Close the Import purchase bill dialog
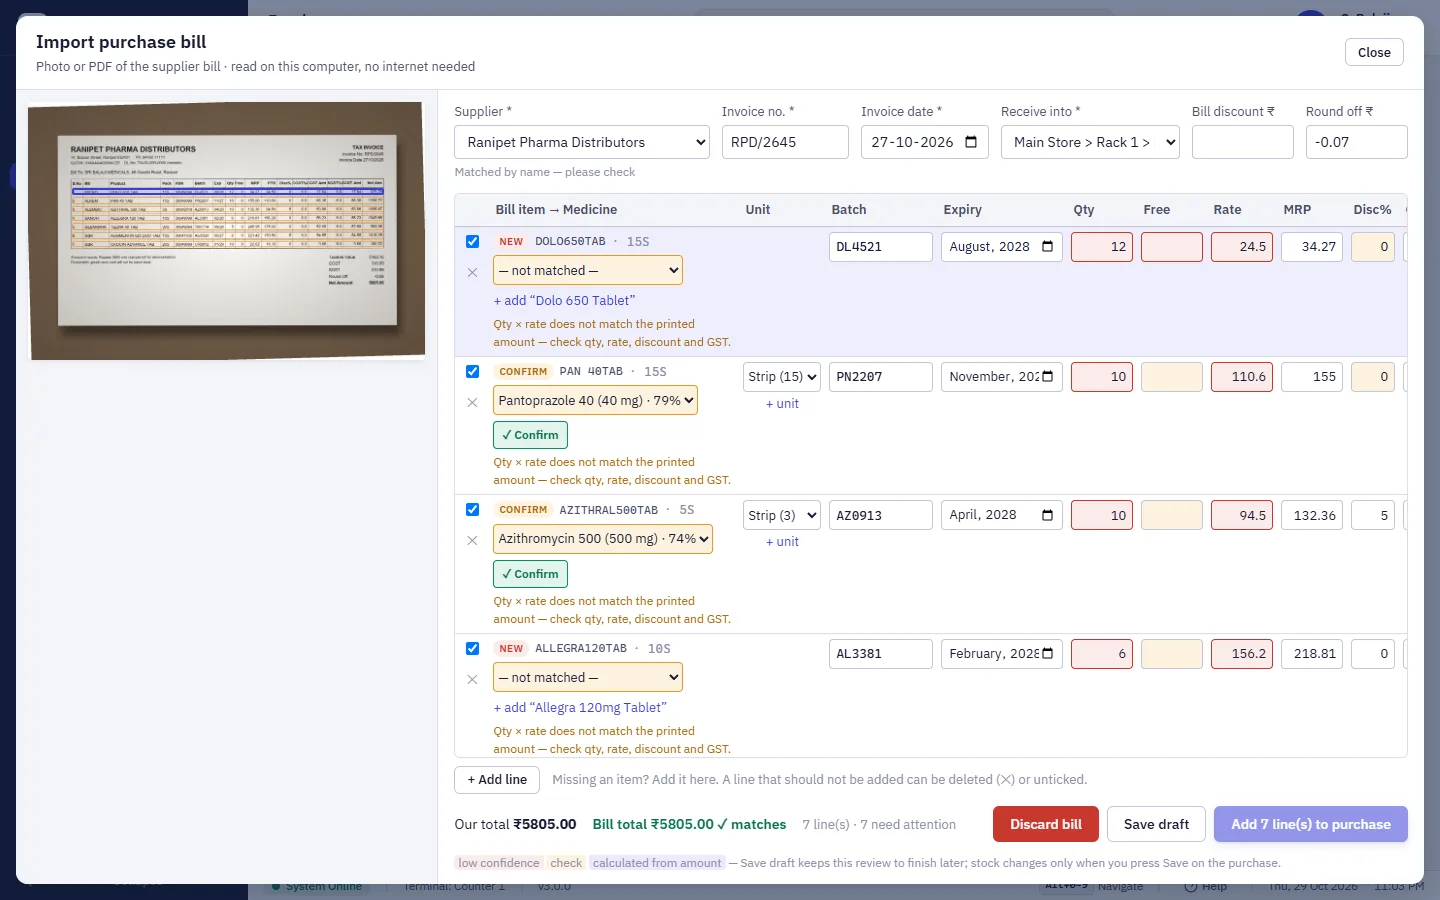1440x900 pixels. 1374,52
